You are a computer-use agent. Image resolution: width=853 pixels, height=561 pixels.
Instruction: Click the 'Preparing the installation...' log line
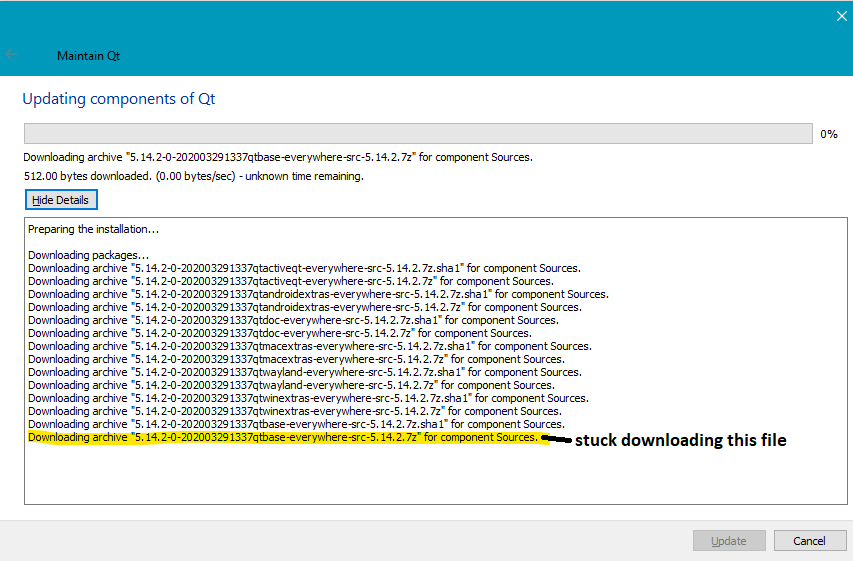tap(93, 230)
